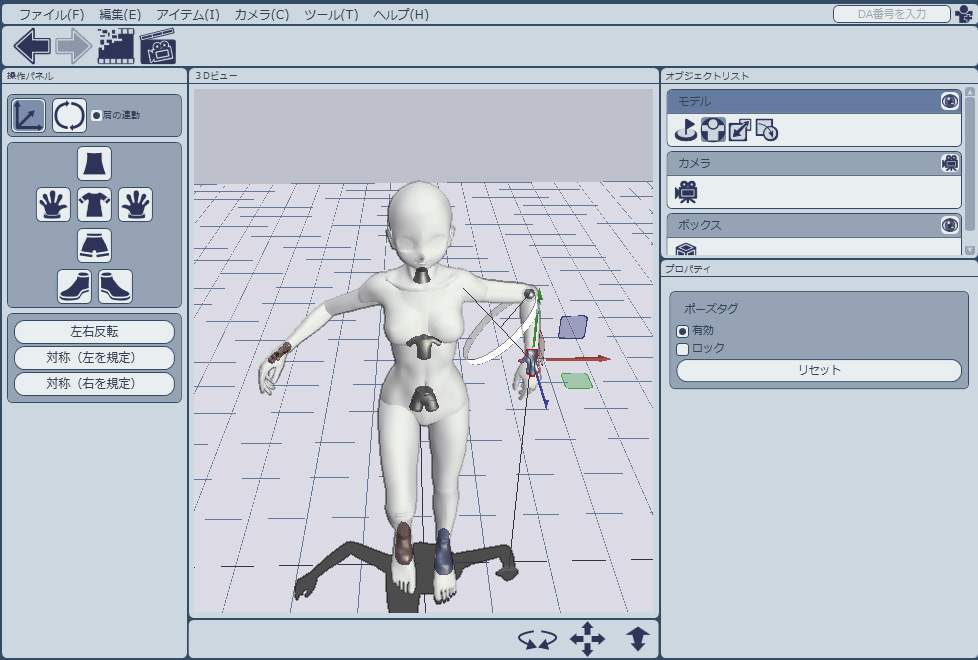
Task: Toggle the 肩の連動 option
Action: 97,115
